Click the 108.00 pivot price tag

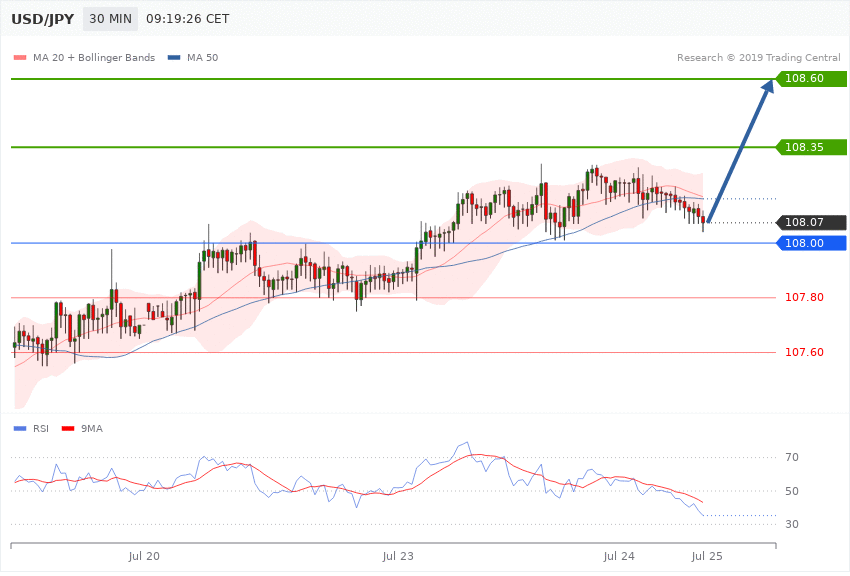[812, 243]
